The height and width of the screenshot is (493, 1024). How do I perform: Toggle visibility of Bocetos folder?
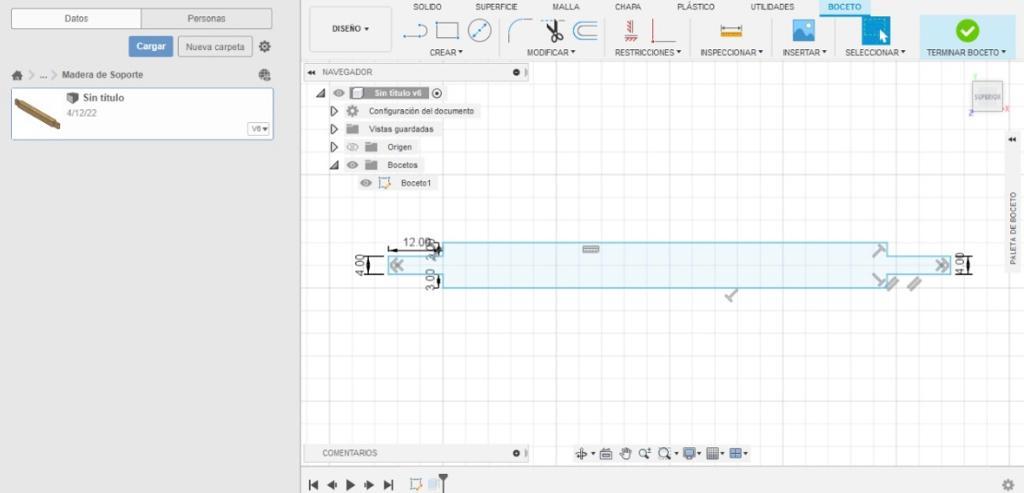pos(353,165)
